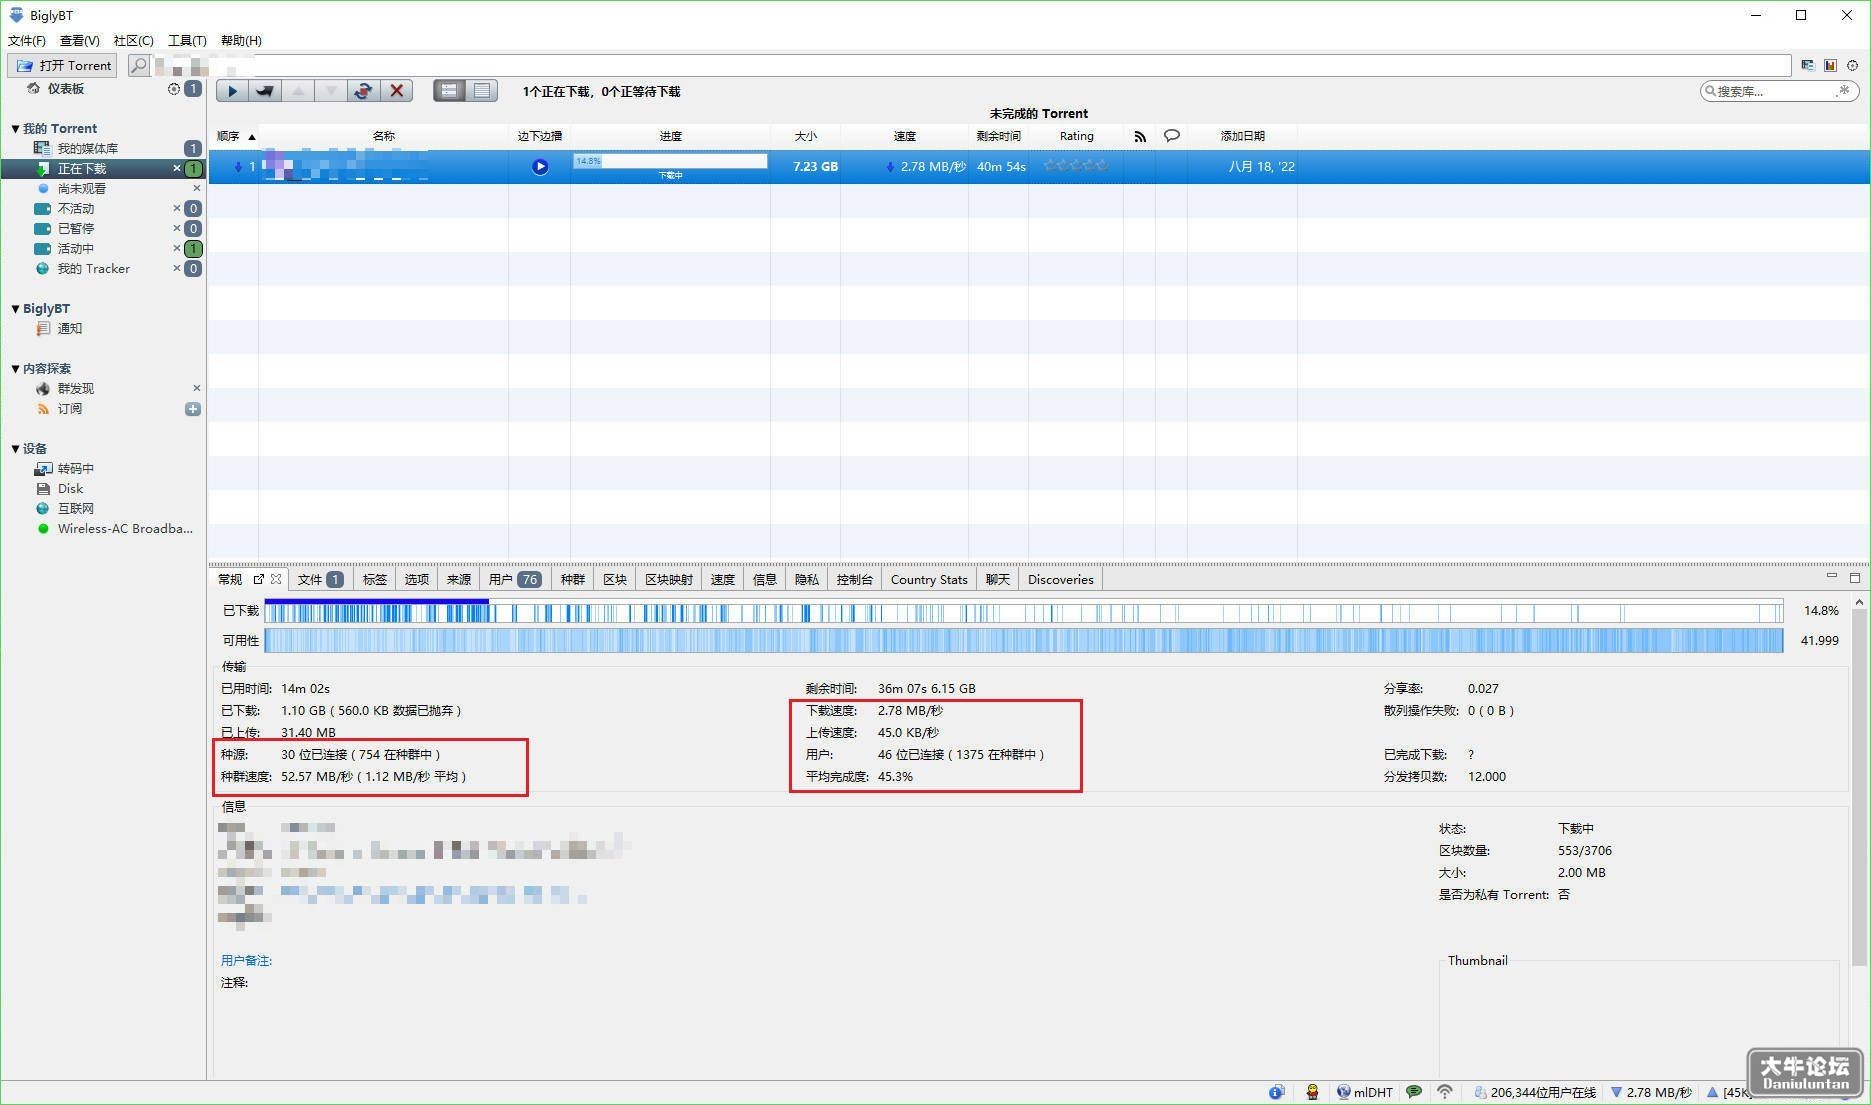This screenshot has height=1105, width=1871.
Task: Click the magnifier search icon beside 打开 Torrent
Action: [139, 65]
